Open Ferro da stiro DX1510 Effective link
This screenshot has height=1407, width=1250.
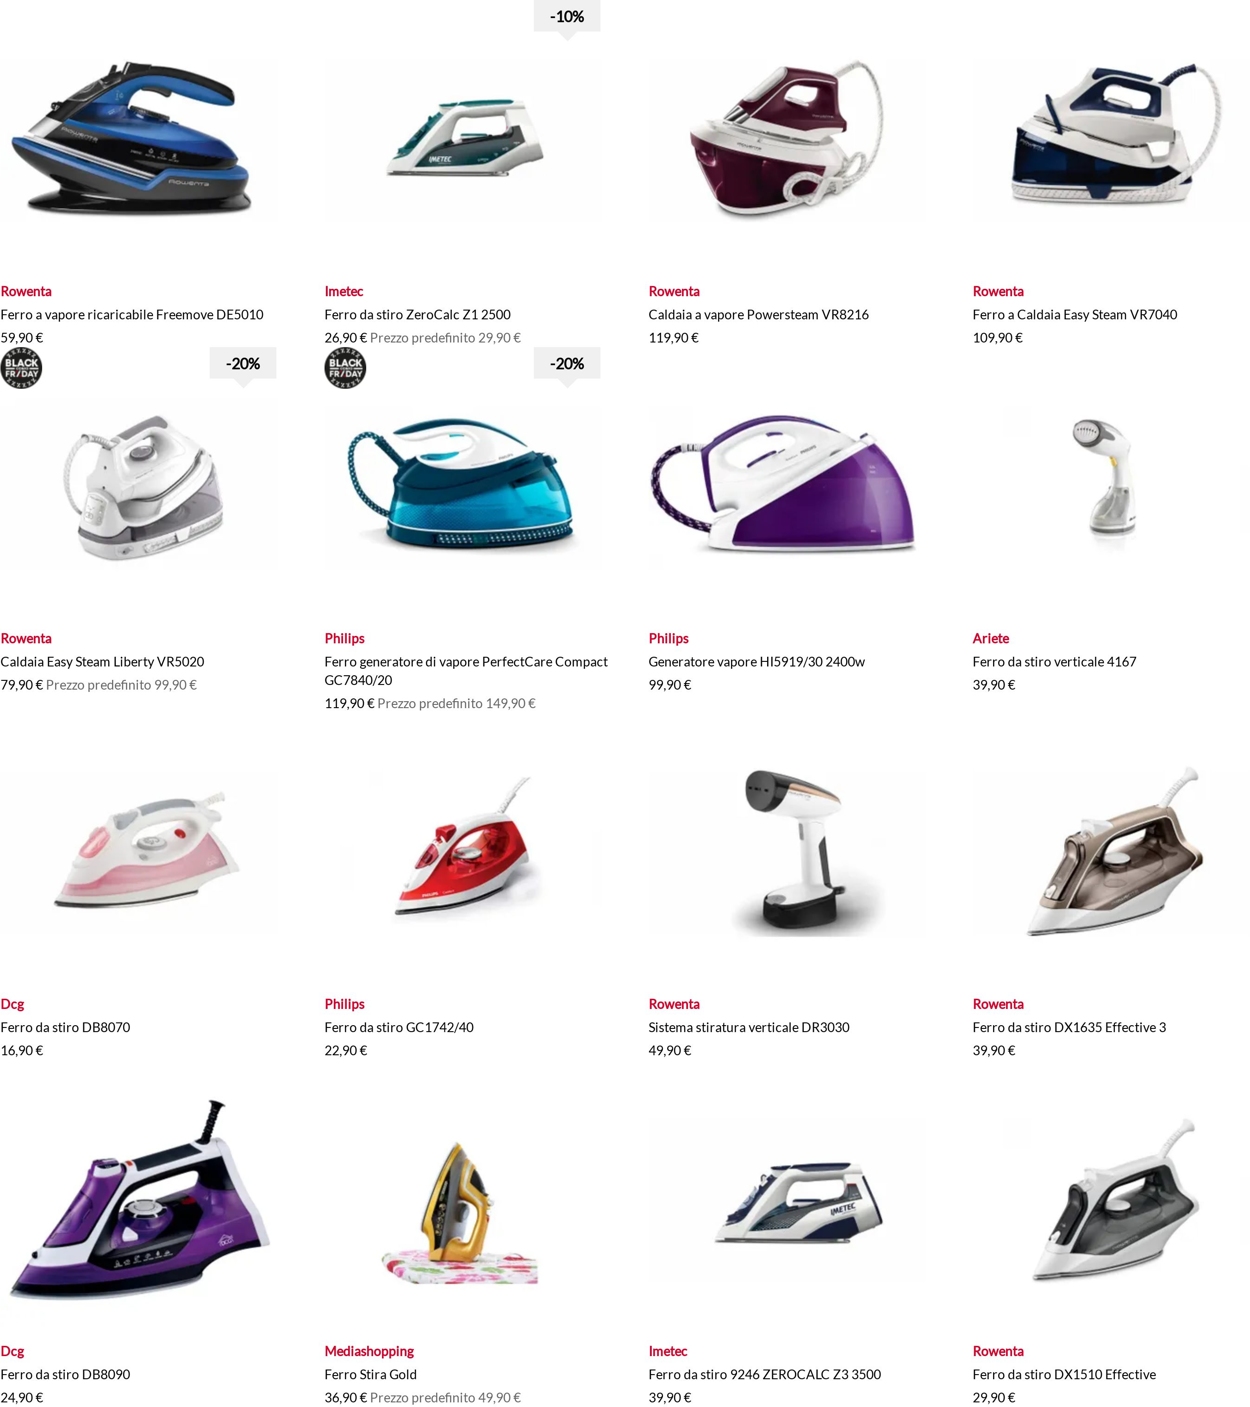tap(1064, 1374)
